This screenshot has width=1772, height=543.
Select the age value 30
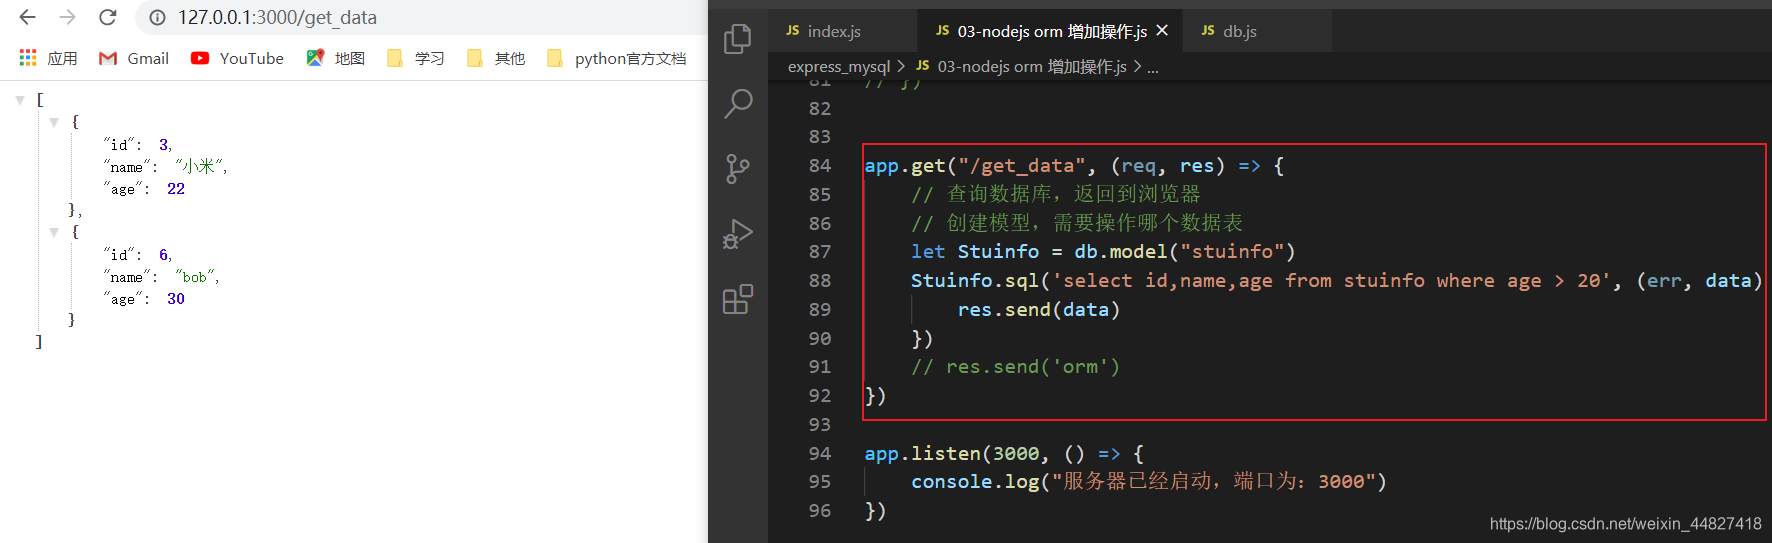(176, 298)
